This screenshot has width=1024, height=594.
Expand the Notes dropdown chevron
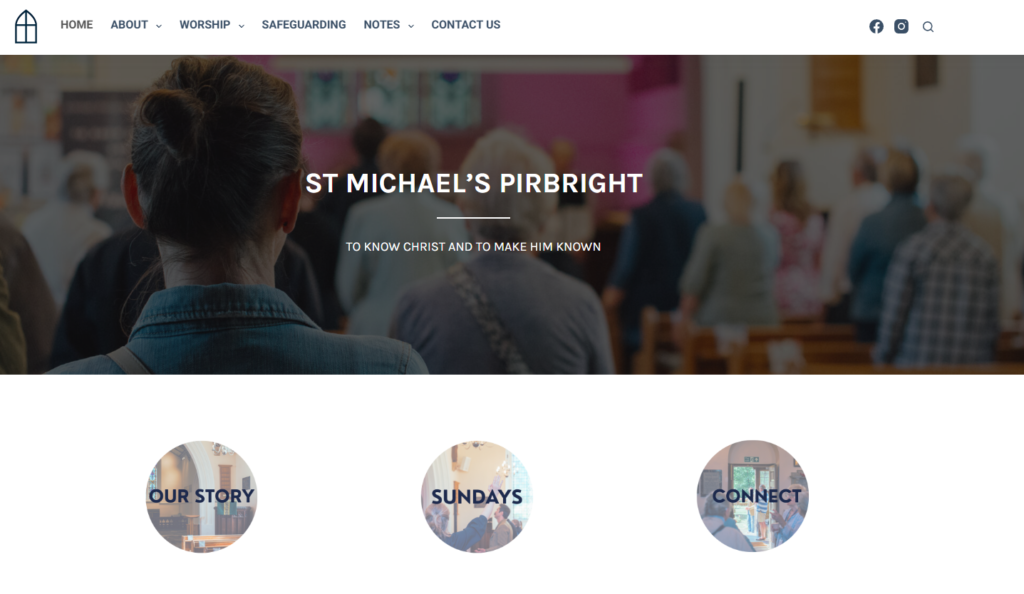(411, 26)
